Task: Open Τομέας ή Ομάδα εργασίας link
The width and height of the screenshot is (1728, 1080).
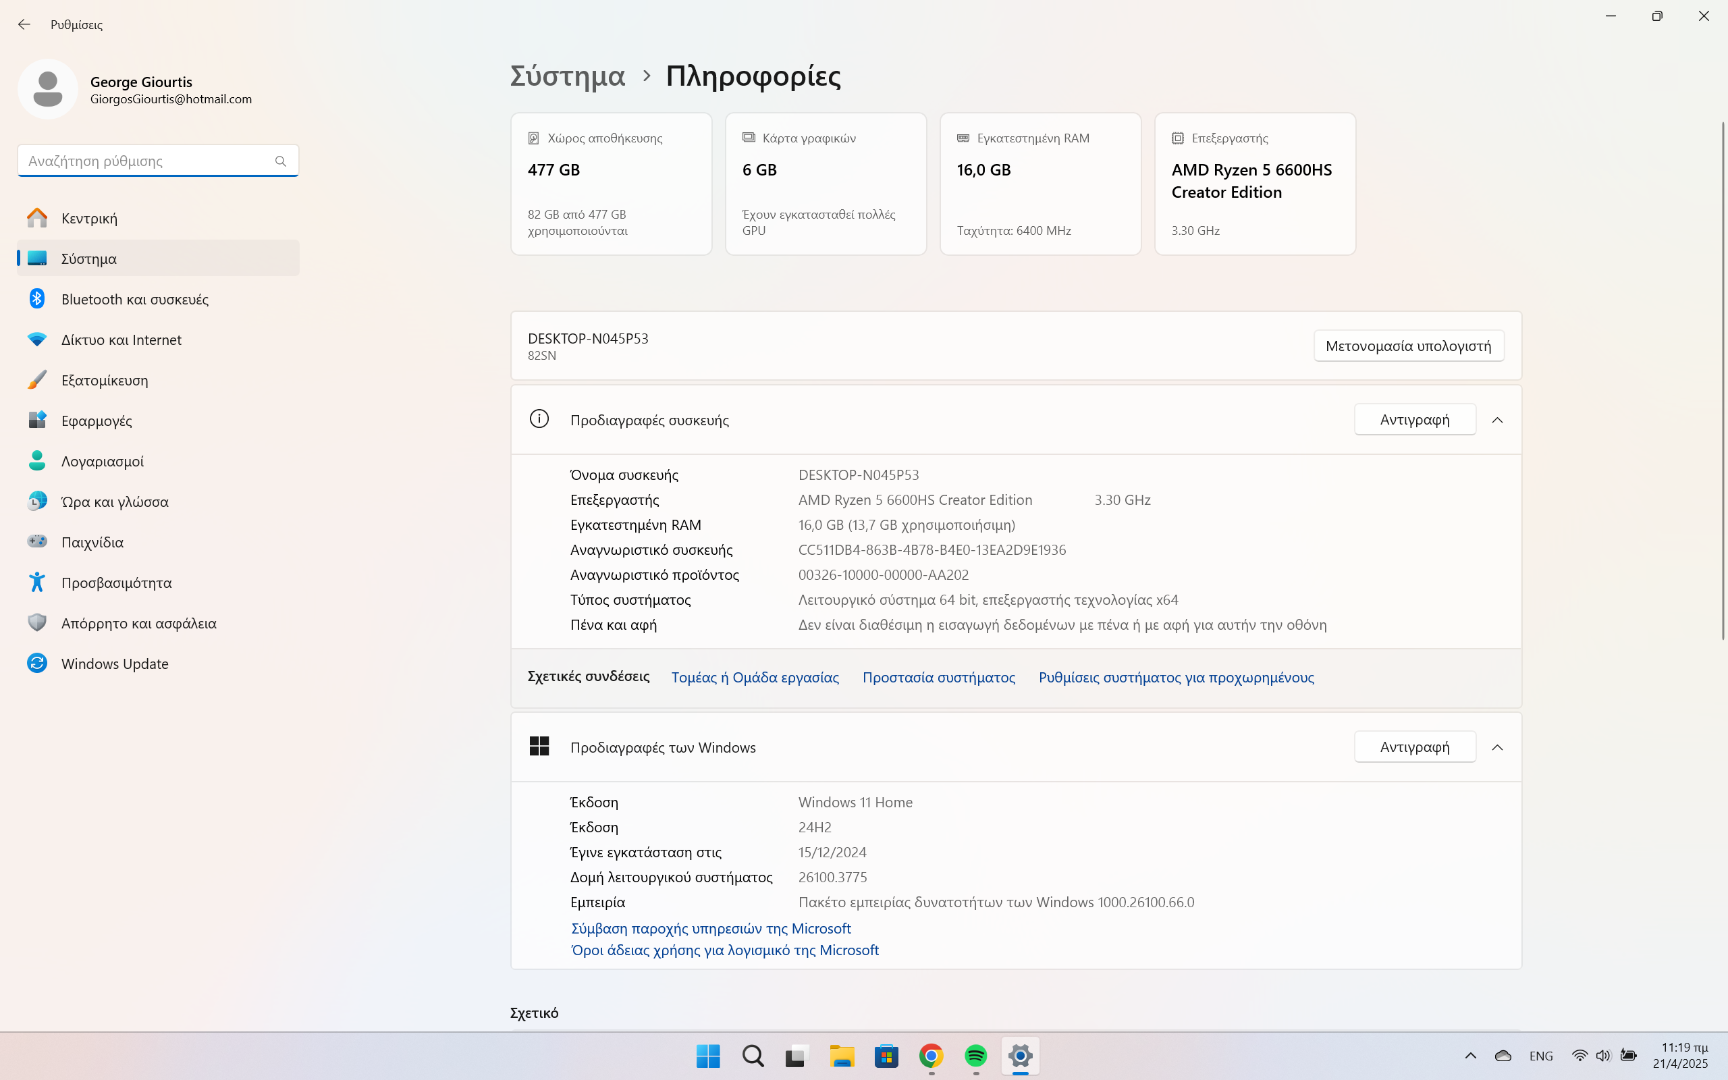Action: click(755, 677)
